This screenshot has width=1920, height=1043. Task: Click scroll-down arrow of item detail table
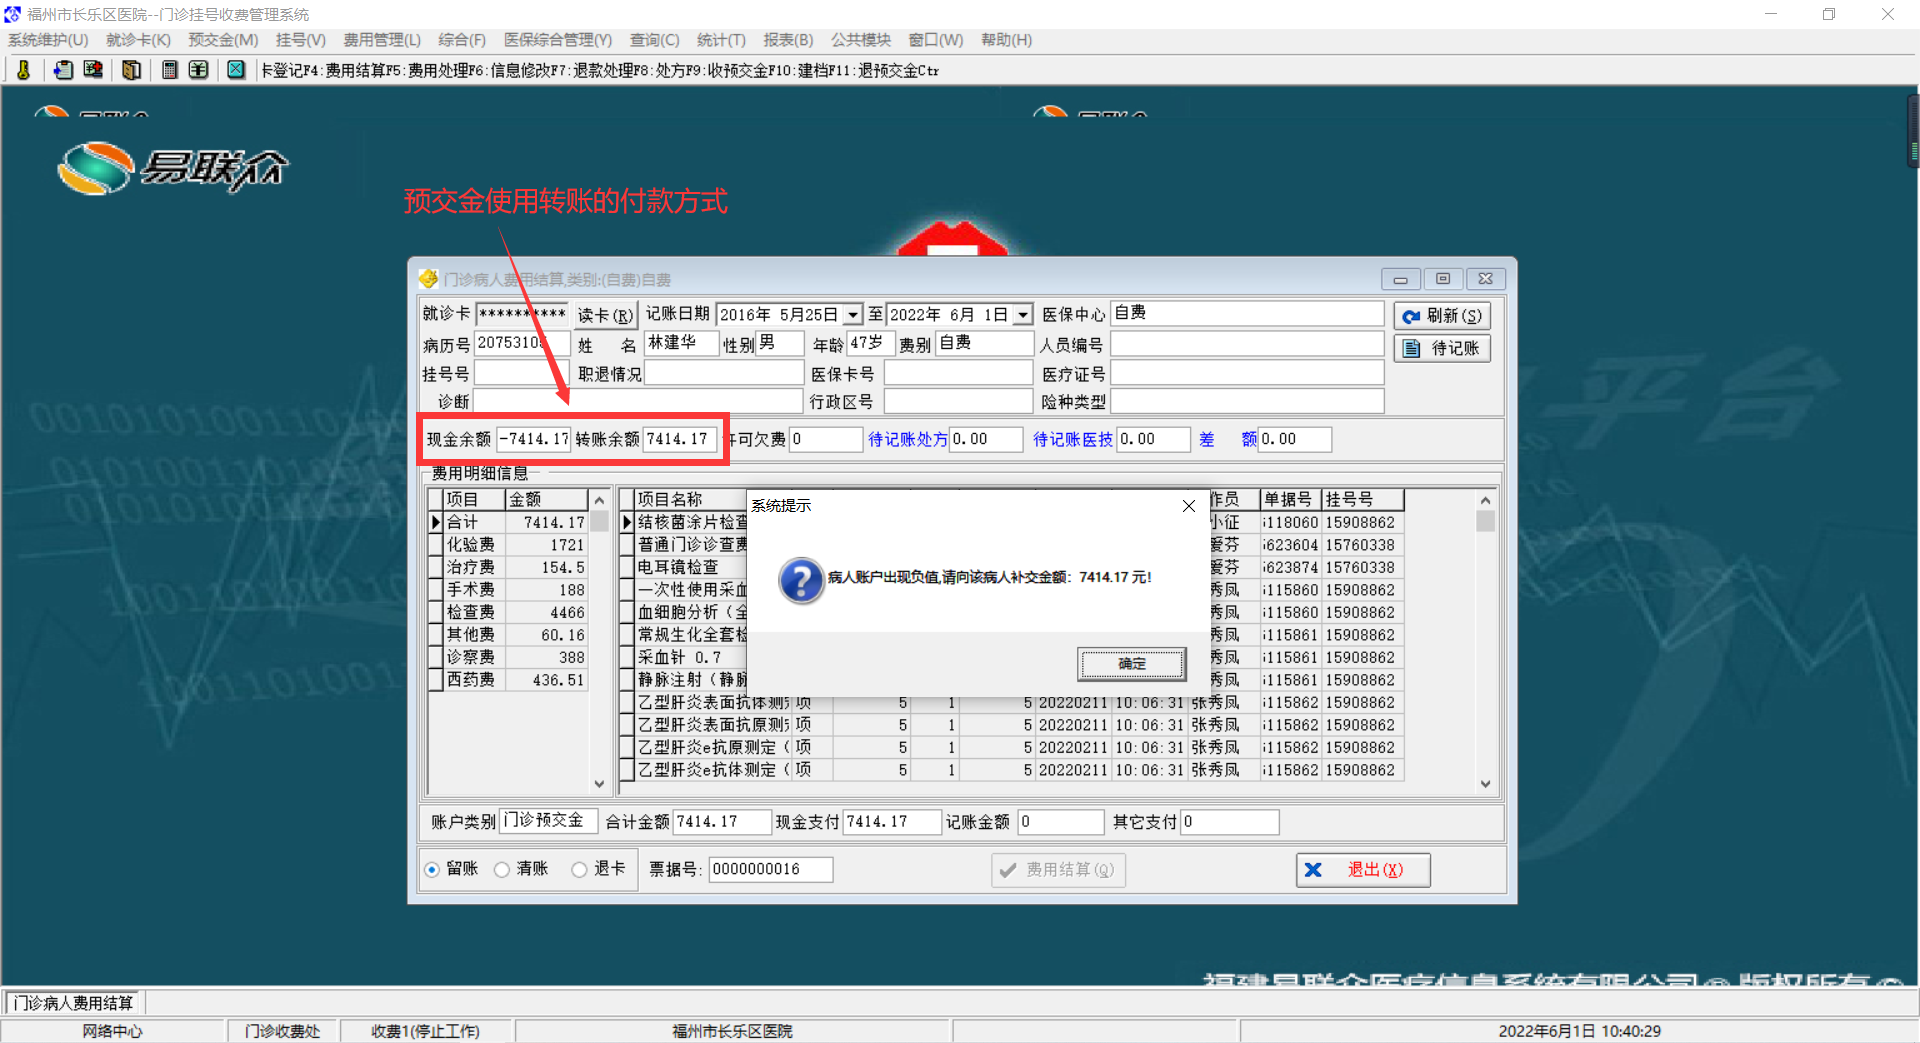point(1485,784)
